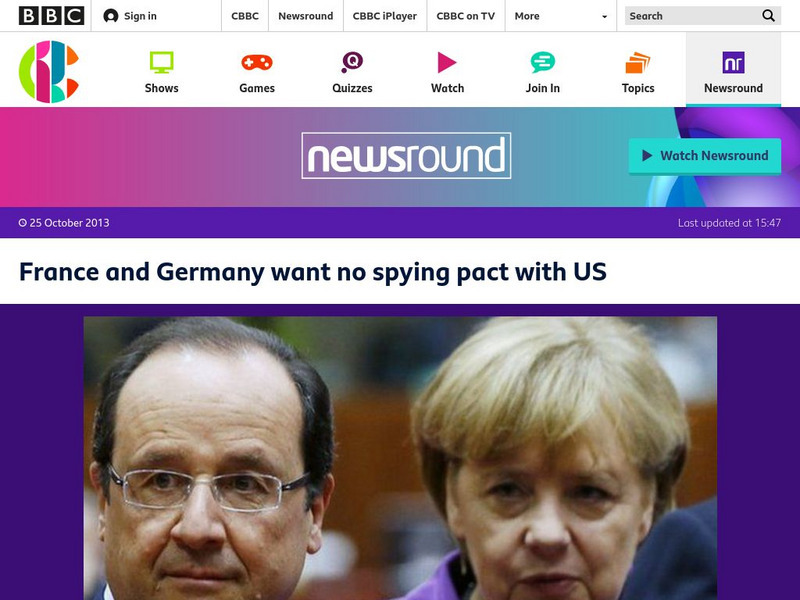800x600 pixels.
Task: Expand the More dropdown menu
Action: pyautogui.click(x=561, y=16)
